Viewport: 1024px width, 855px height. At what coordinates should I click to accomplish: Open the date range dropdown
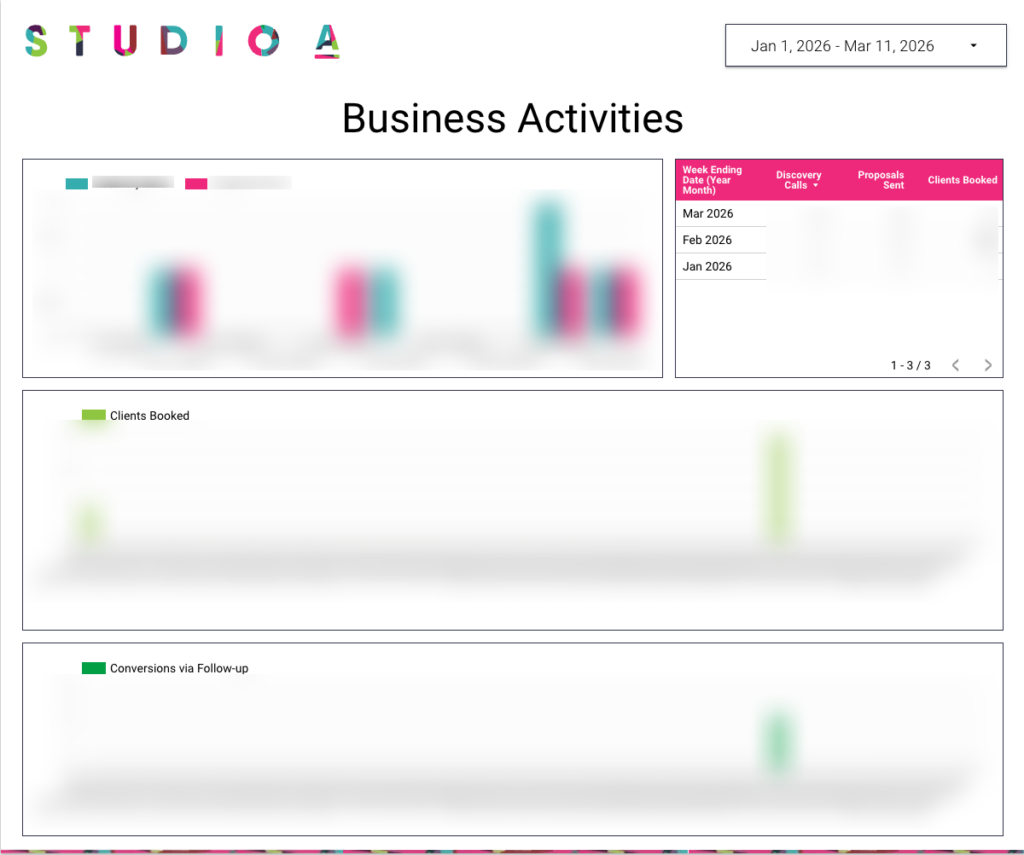click(865, 46)
